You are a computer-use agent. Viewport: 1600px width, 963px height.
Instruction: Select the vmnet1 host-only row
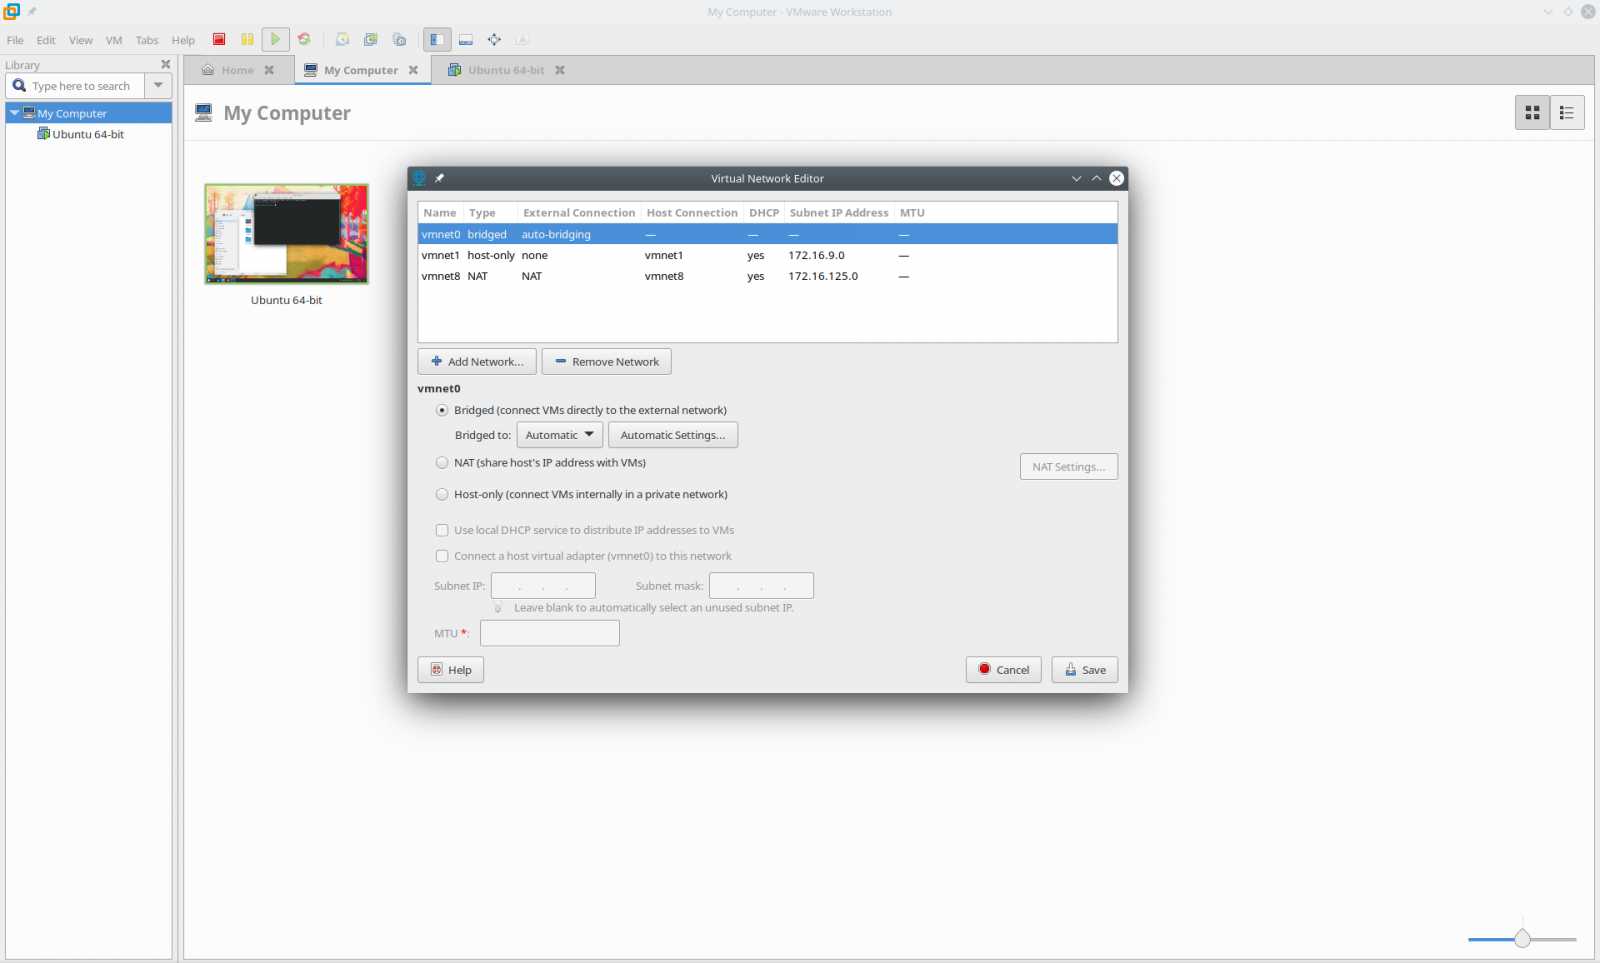tap(767, 255)
